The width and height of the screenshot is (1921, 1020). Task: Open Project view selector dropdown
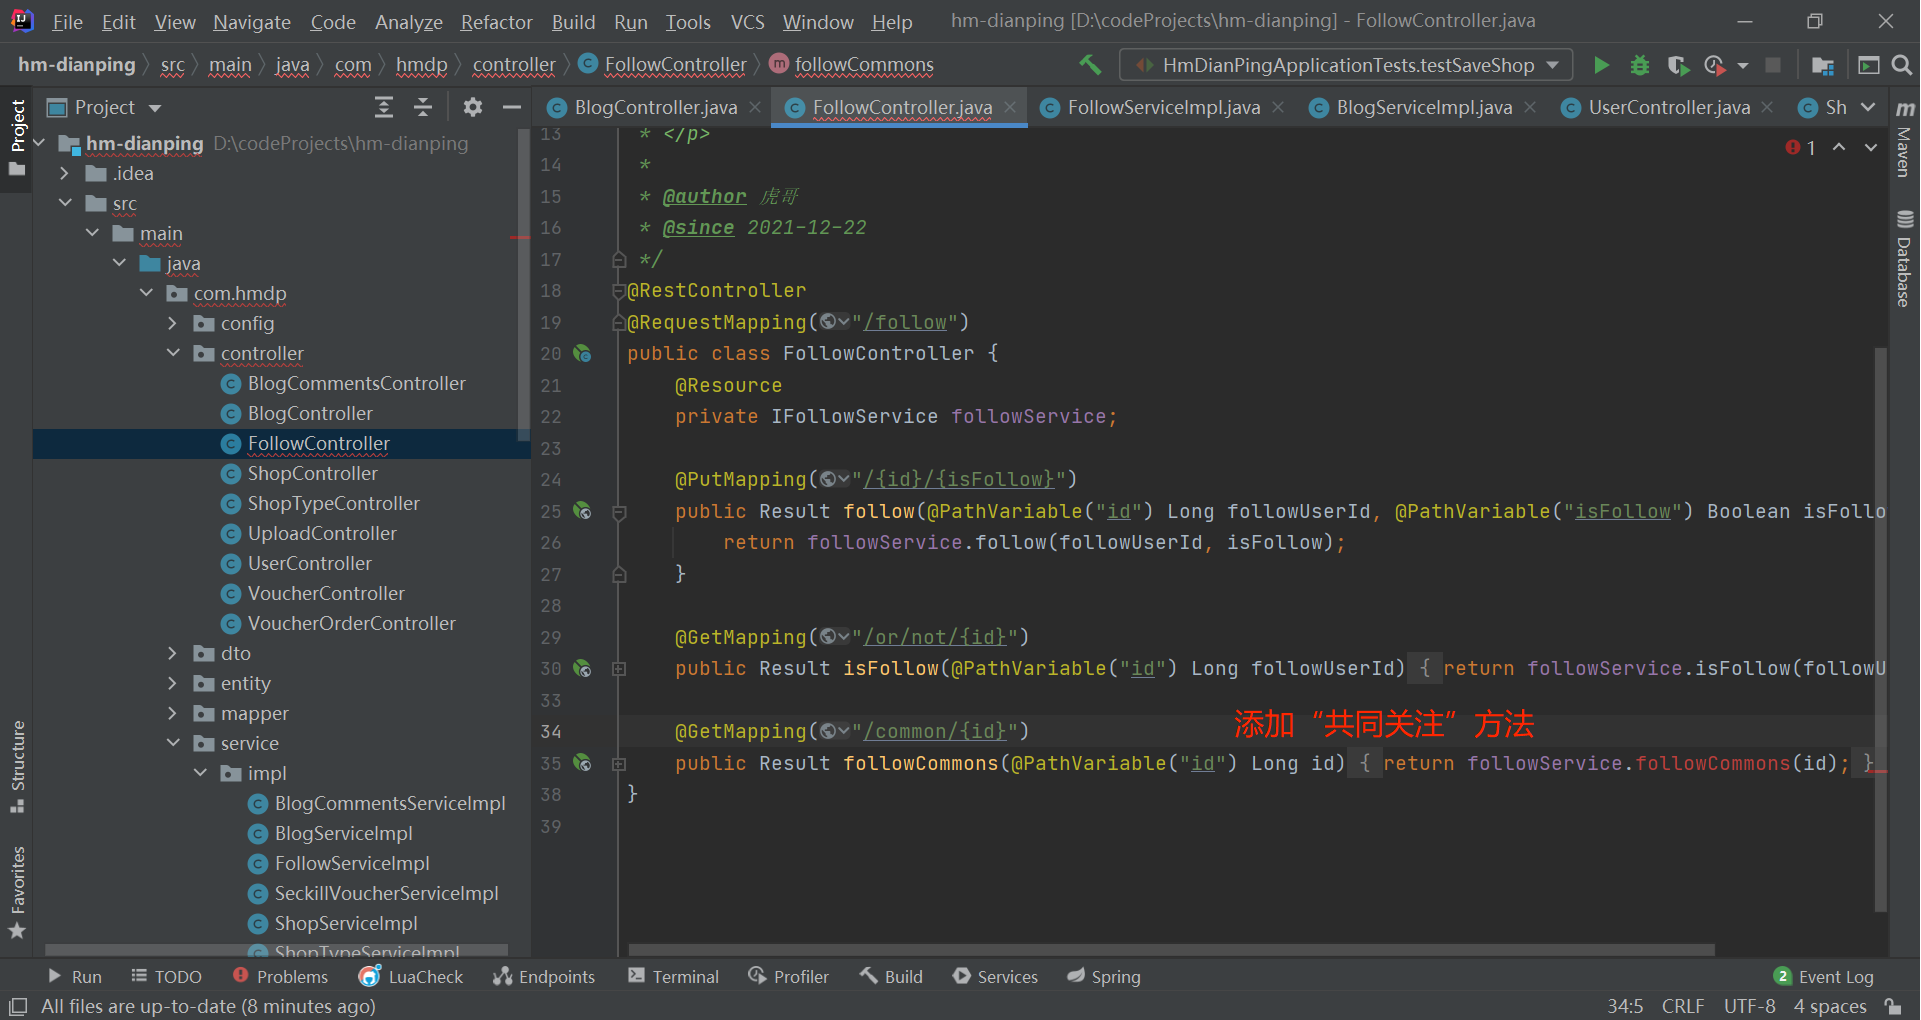point(154,107)
